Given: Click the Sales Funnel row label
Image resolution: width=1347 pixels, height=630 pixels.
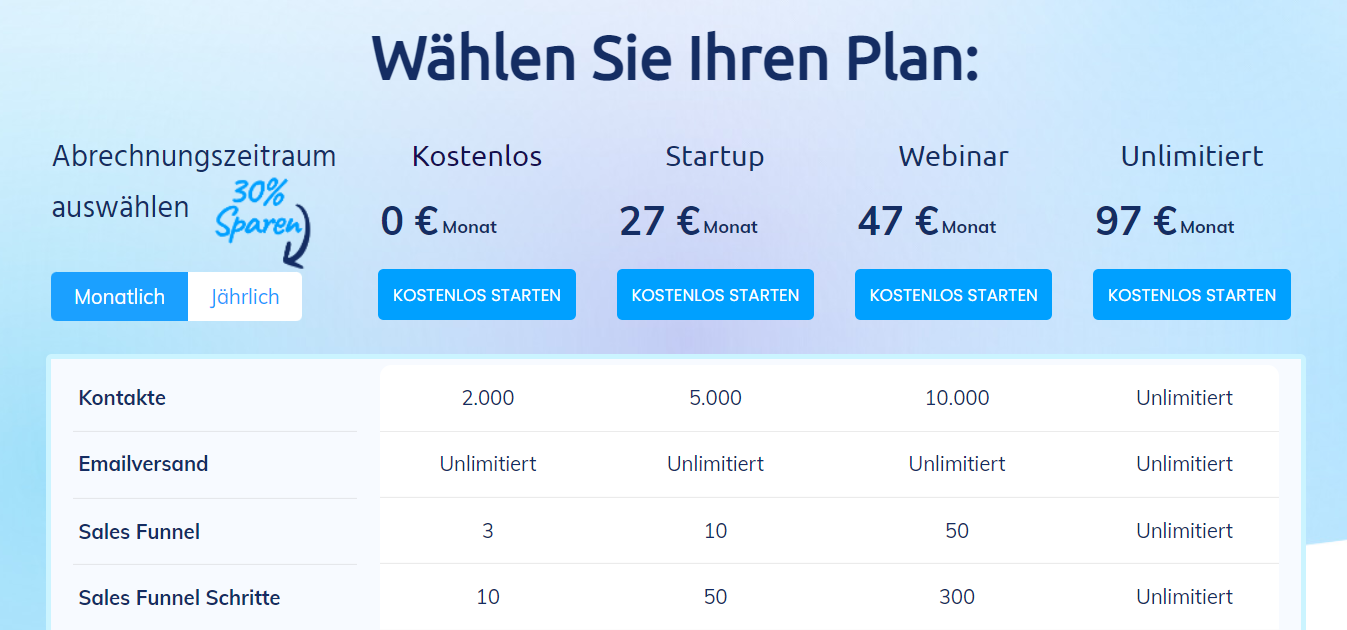Looking at the screenshot, I should (x=139, y=531).
